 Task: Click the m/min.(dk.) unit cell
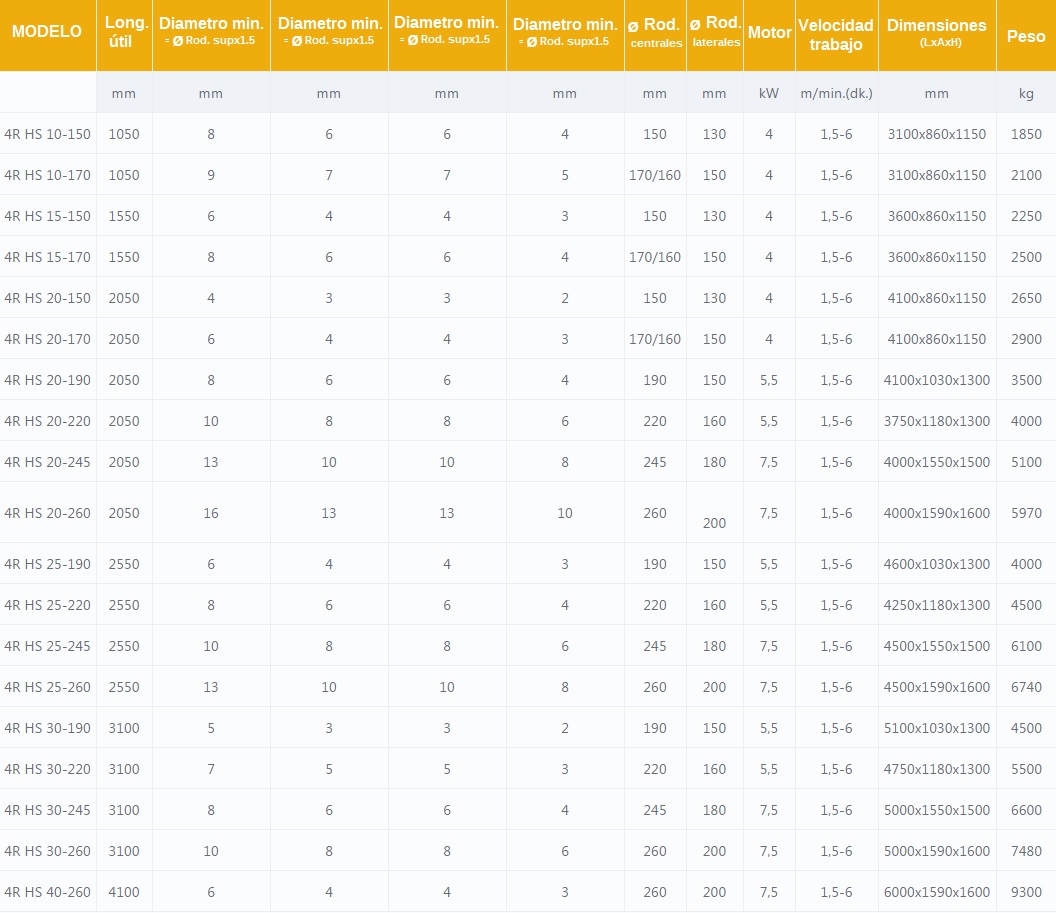coord(836,94)
